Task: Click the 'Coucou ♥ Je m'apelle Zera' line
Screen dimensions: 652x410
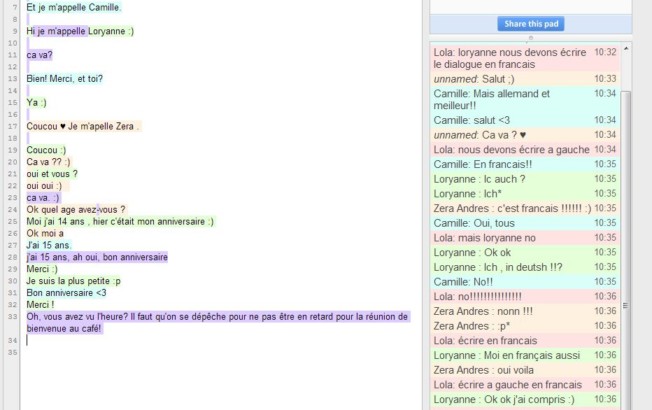Action: (83, 126)
